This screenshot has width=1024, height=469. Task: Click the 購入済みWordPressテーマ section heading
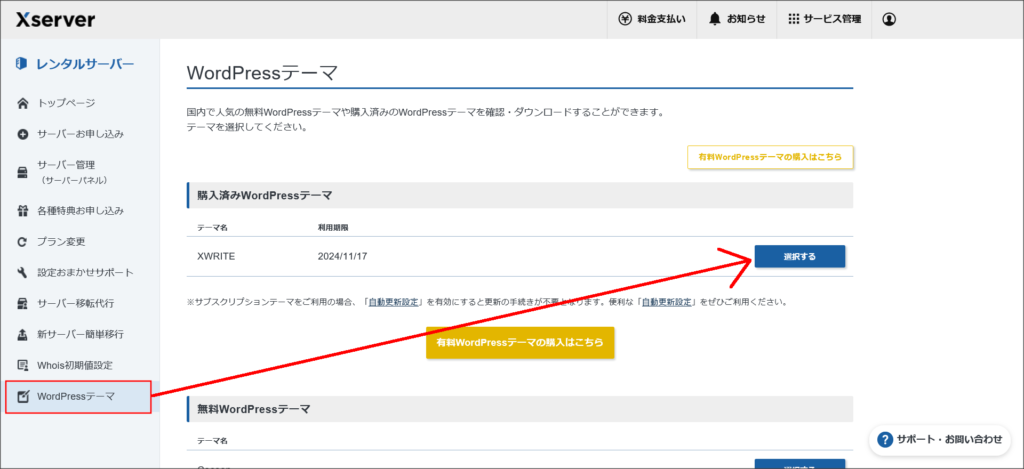264,195
